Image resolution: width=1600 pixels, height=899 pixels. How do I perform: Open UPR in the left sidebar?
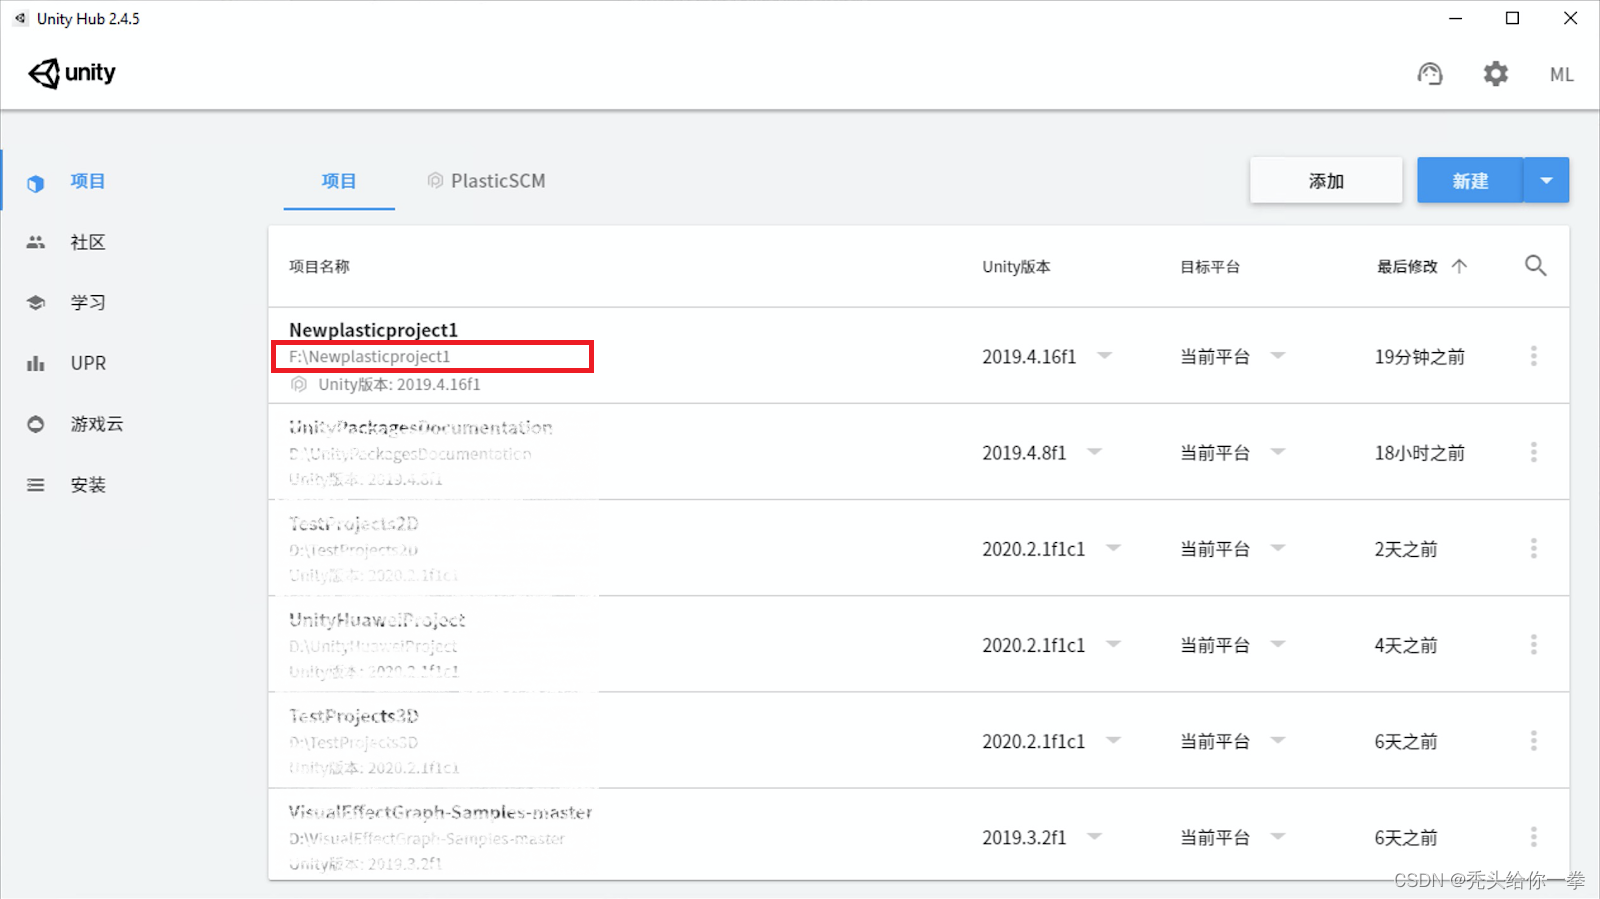click(x=88, y=363)
